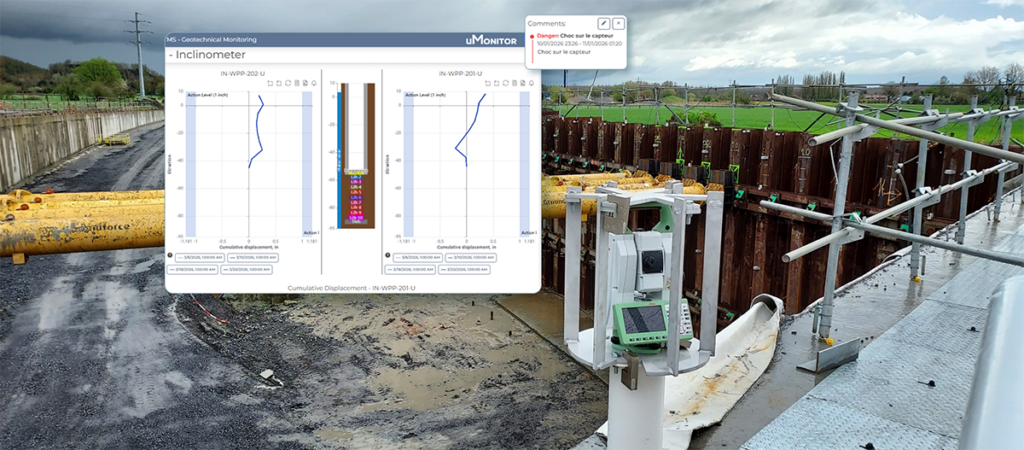Image resolution: width=1024 pixels, height=450 pixels.
Task: Click the export file icon above IN-WPP-201-U
Action: [x=522, y=83]
